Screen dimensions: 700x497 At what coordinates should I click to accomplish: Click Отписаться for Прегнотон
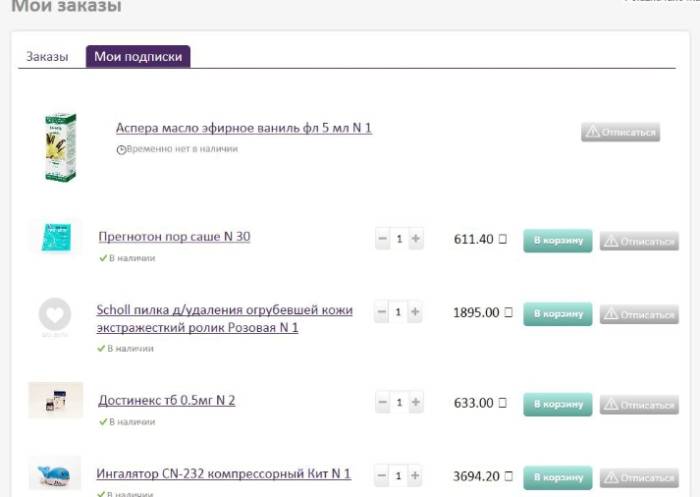(639, 241)
